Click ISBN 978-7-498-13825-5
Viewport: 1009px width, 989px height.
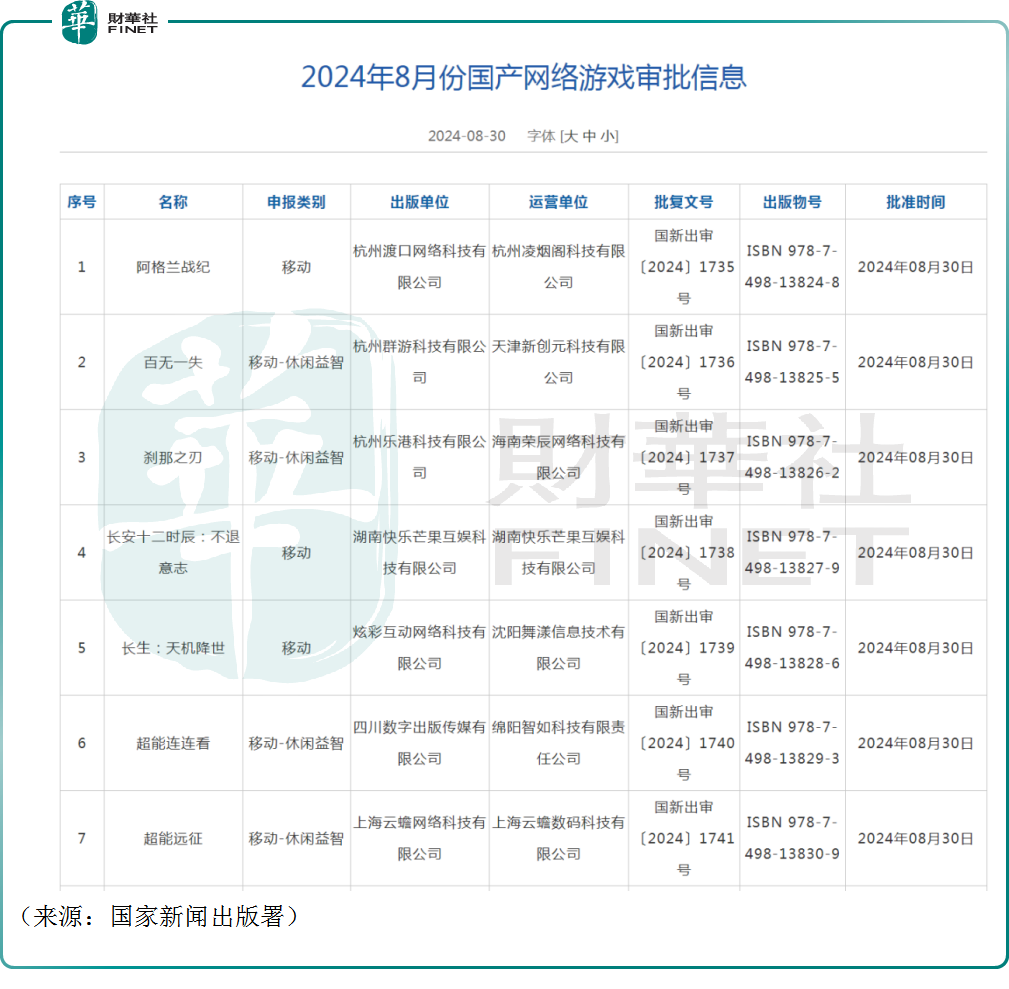point(792,362)
